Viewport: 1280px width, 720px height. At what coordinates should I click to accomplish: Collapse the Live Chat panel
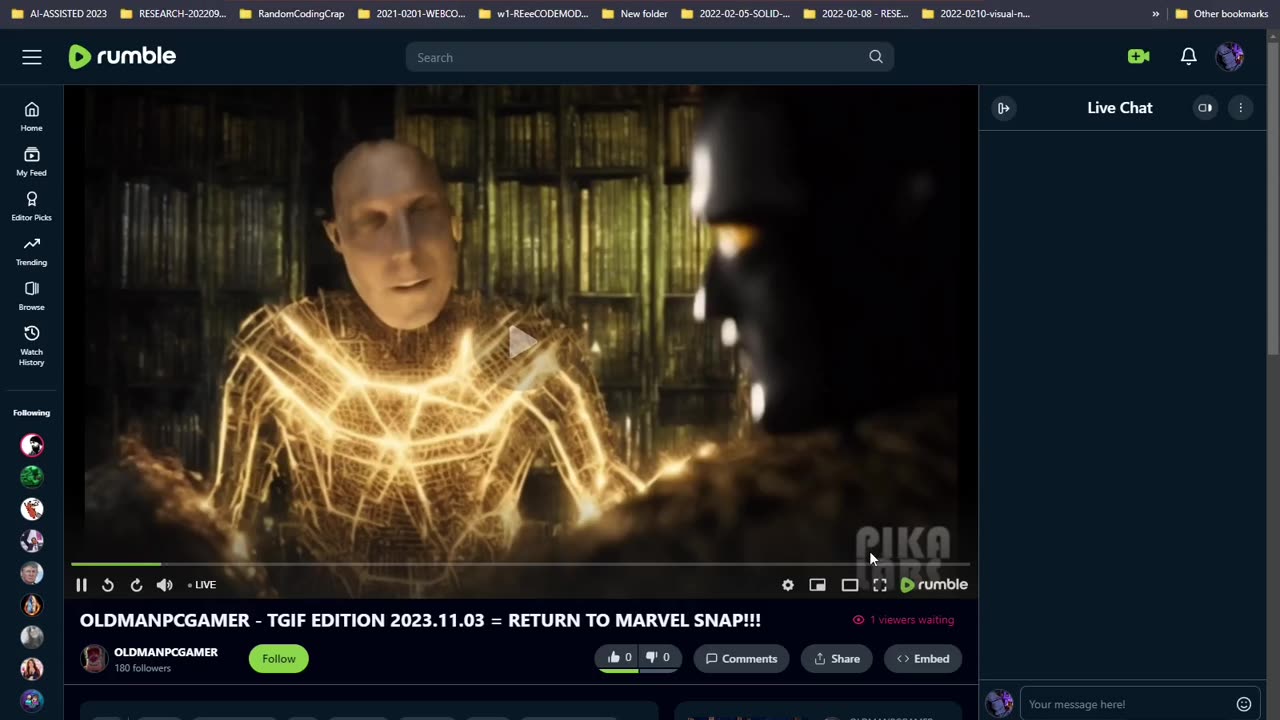tap(1004, 108)
